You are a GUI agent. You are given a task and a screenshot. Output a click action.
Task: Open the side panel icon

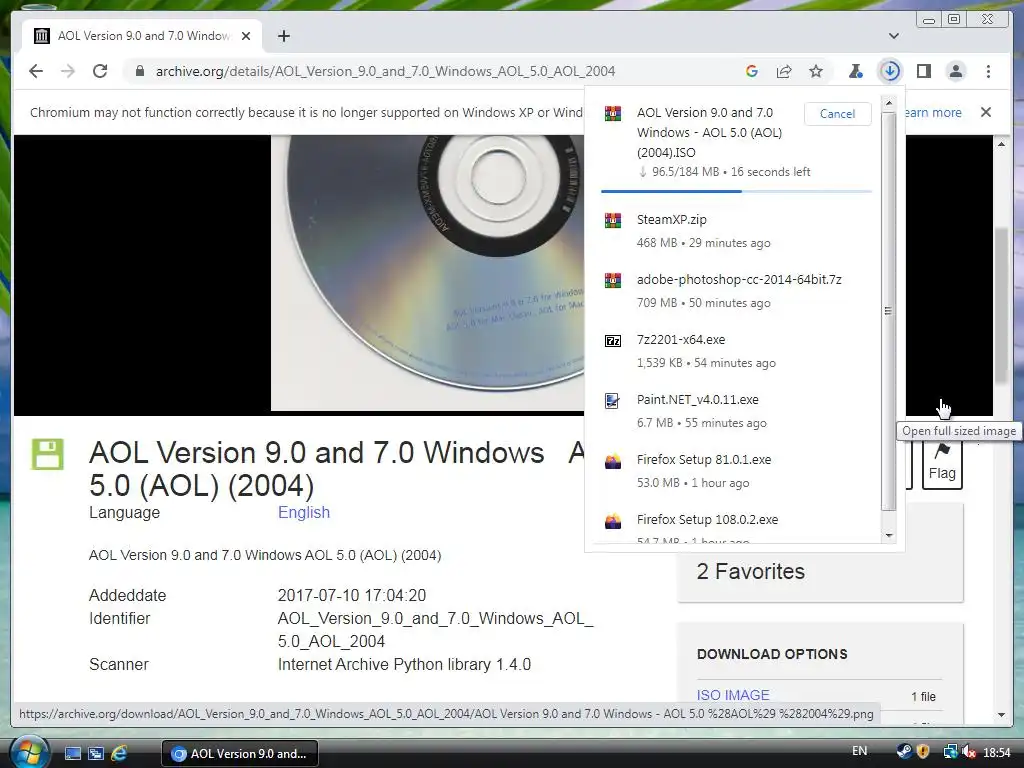click(923, 71)
